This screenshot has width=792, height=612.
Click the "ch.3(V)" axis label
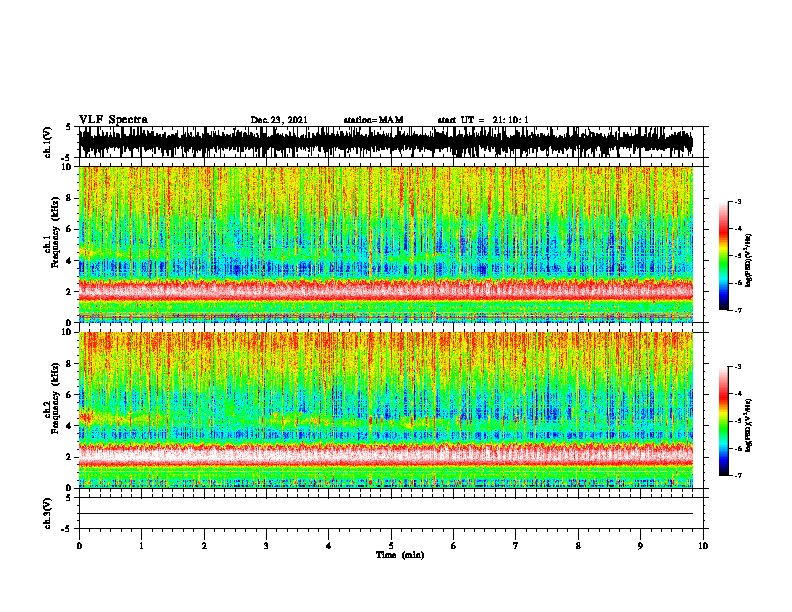[x=48, y=514]
